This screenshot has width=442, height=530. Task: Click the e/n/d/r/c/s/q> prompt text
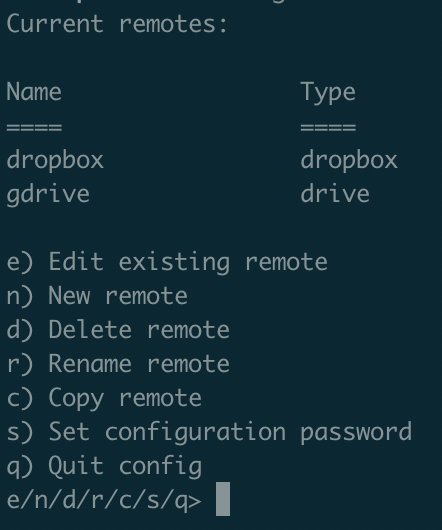[x=104, y=500]
